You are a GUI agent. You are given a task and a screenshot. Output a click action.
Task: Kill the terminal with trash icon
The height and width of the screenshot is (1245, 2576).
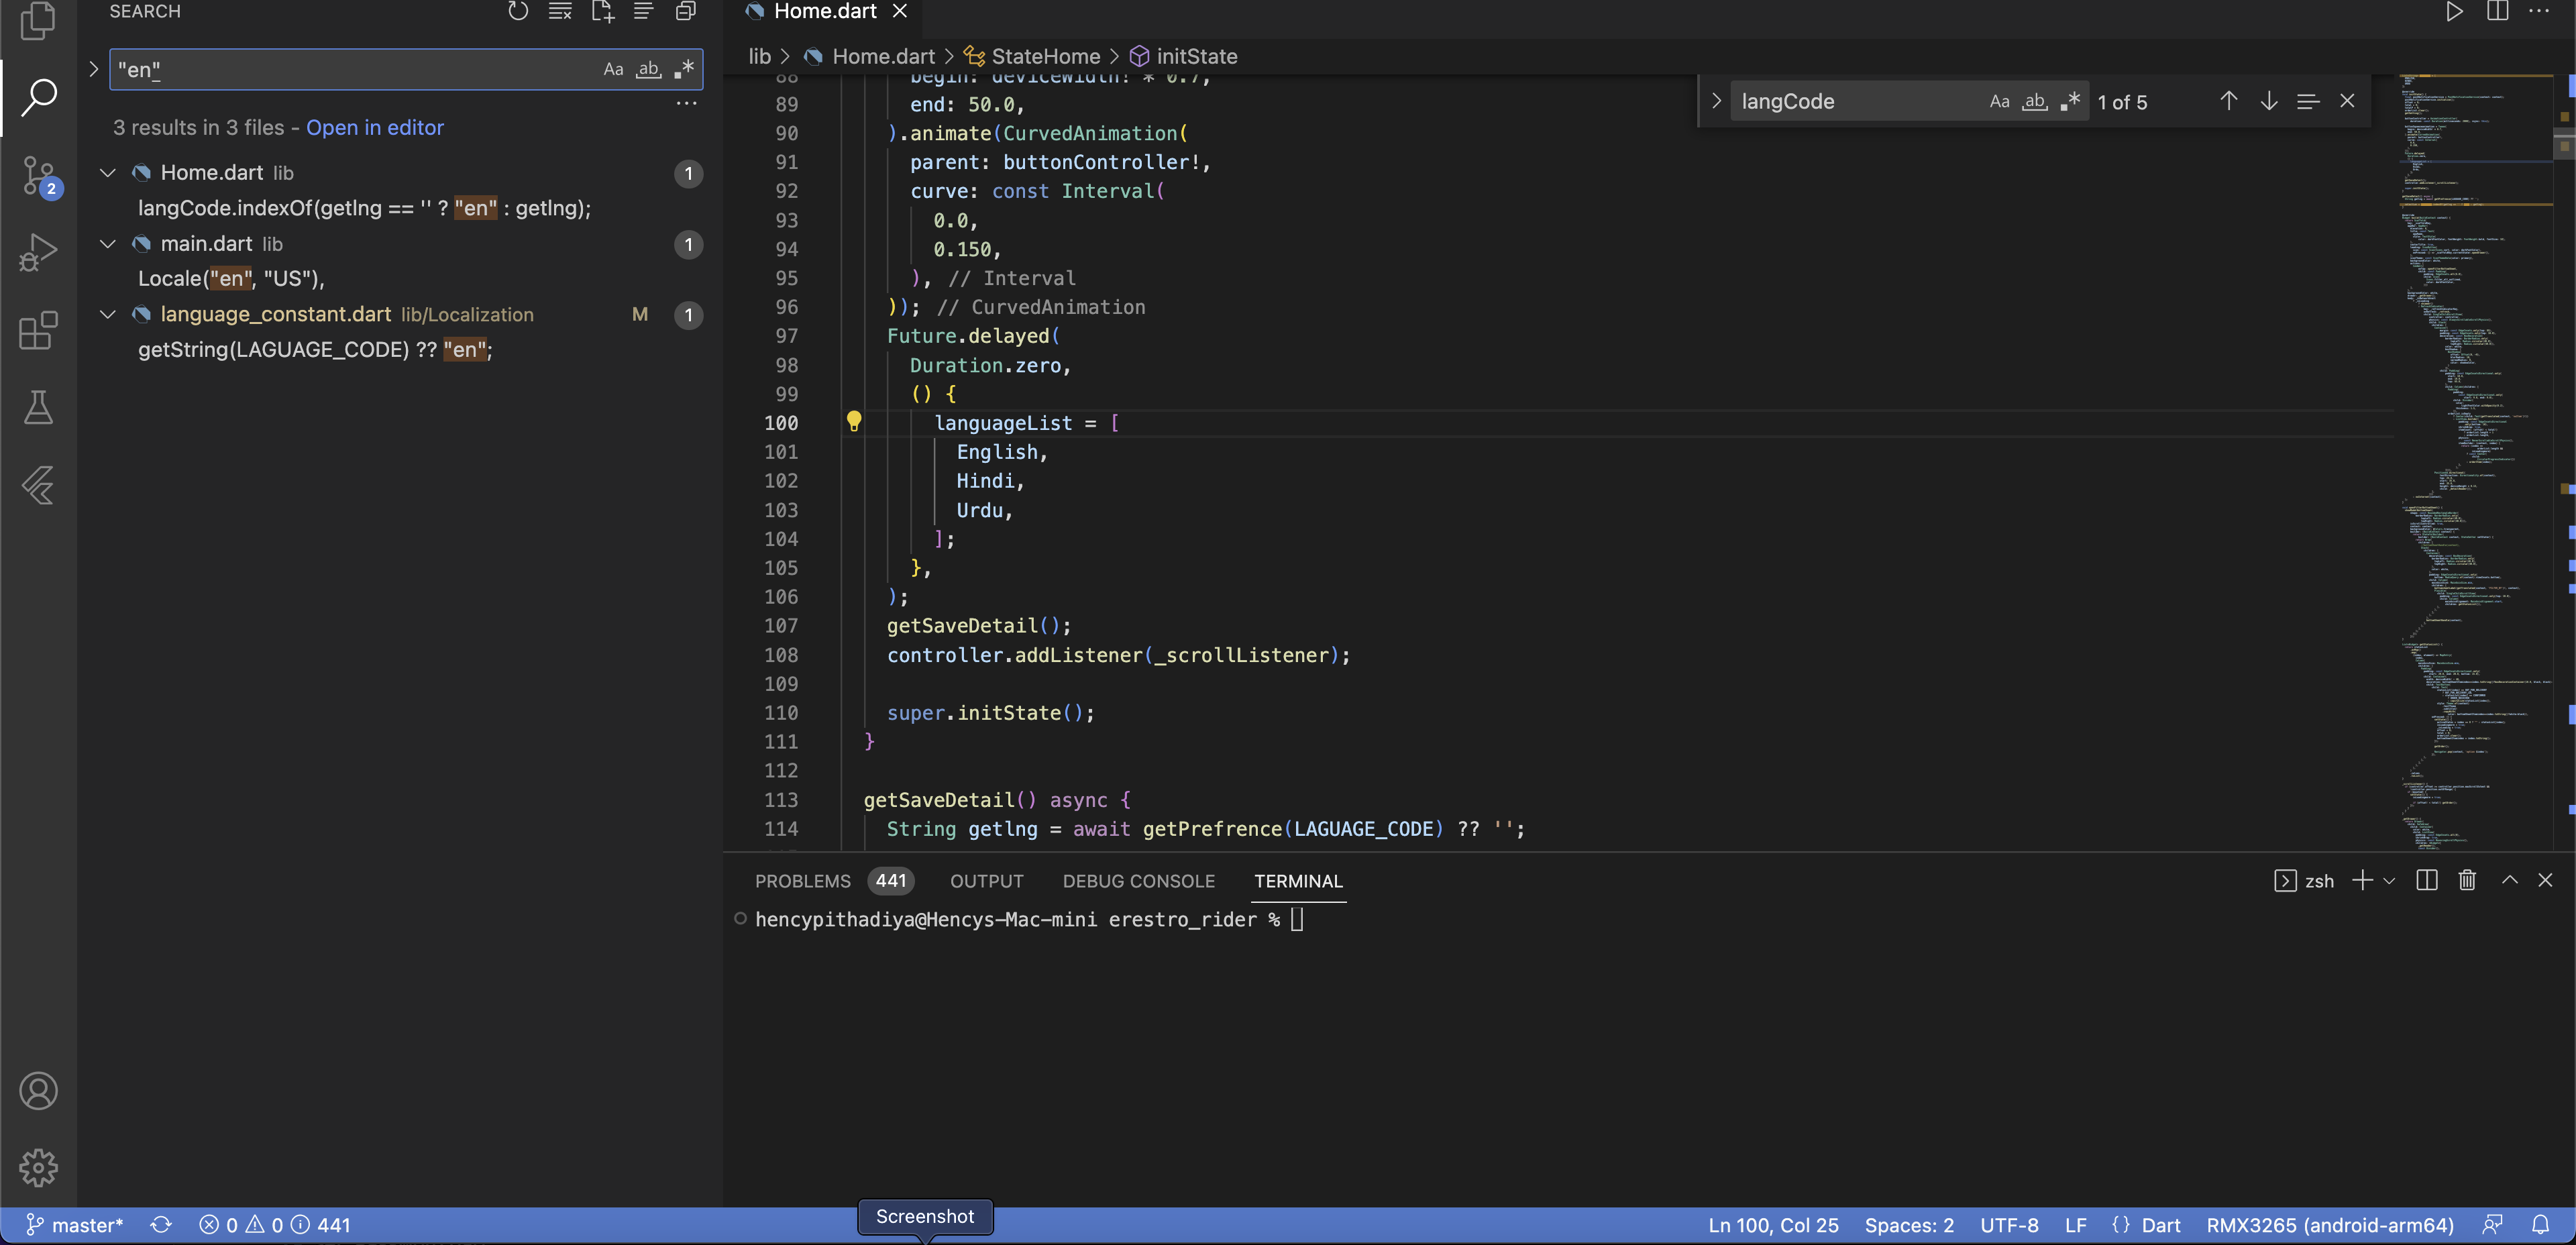[x=2468, y=880]
